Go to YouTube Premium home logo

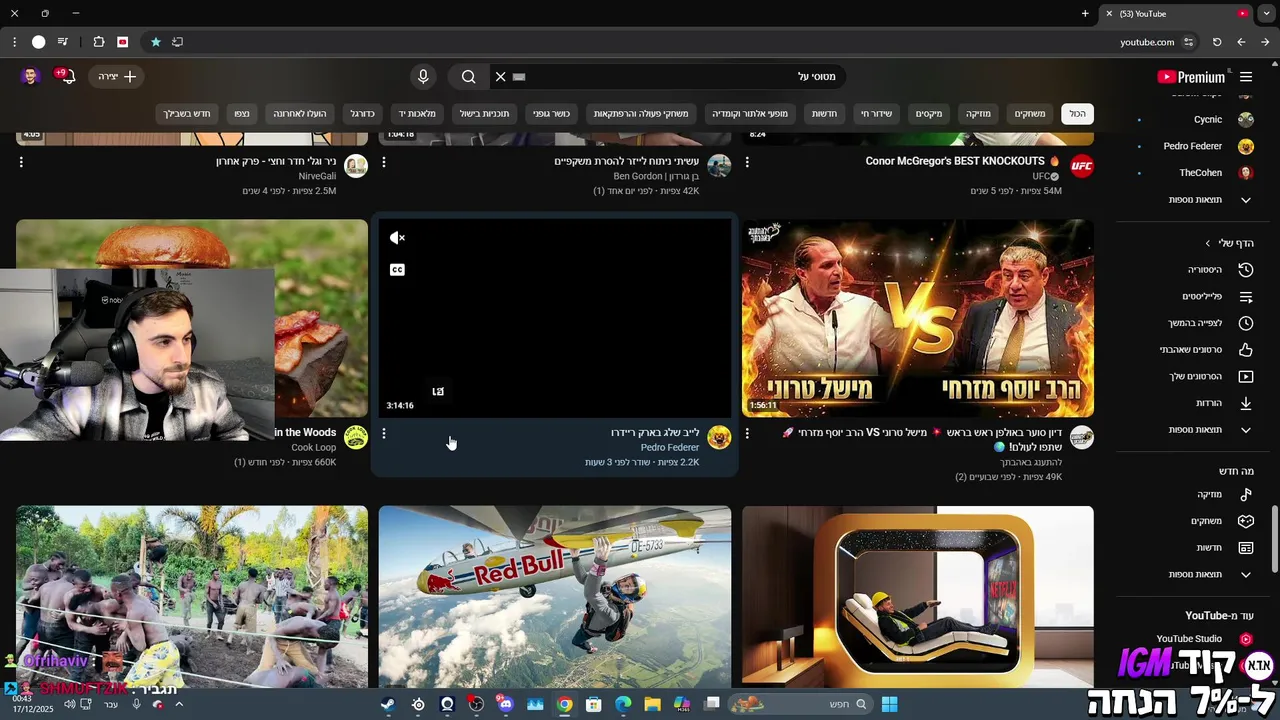1191,77
